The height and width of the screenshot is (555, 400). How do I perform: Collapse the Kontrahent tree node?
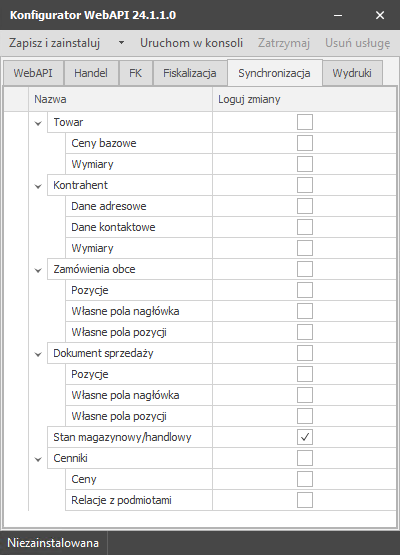coord(38,186)
